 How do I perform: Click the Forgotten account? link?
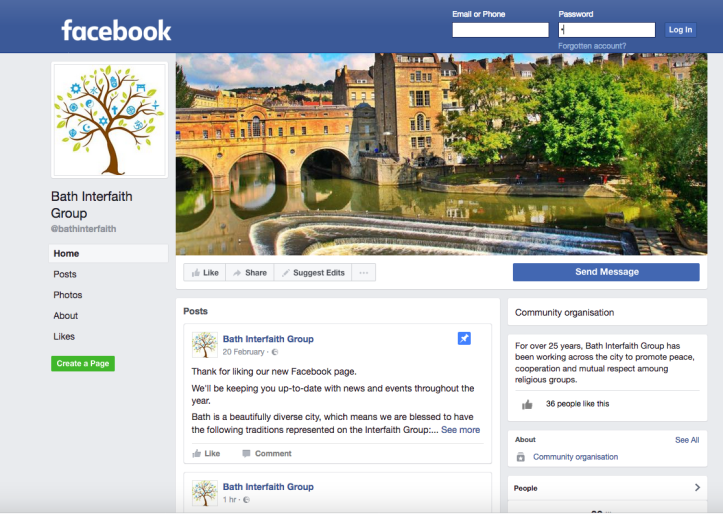point(592,46)
